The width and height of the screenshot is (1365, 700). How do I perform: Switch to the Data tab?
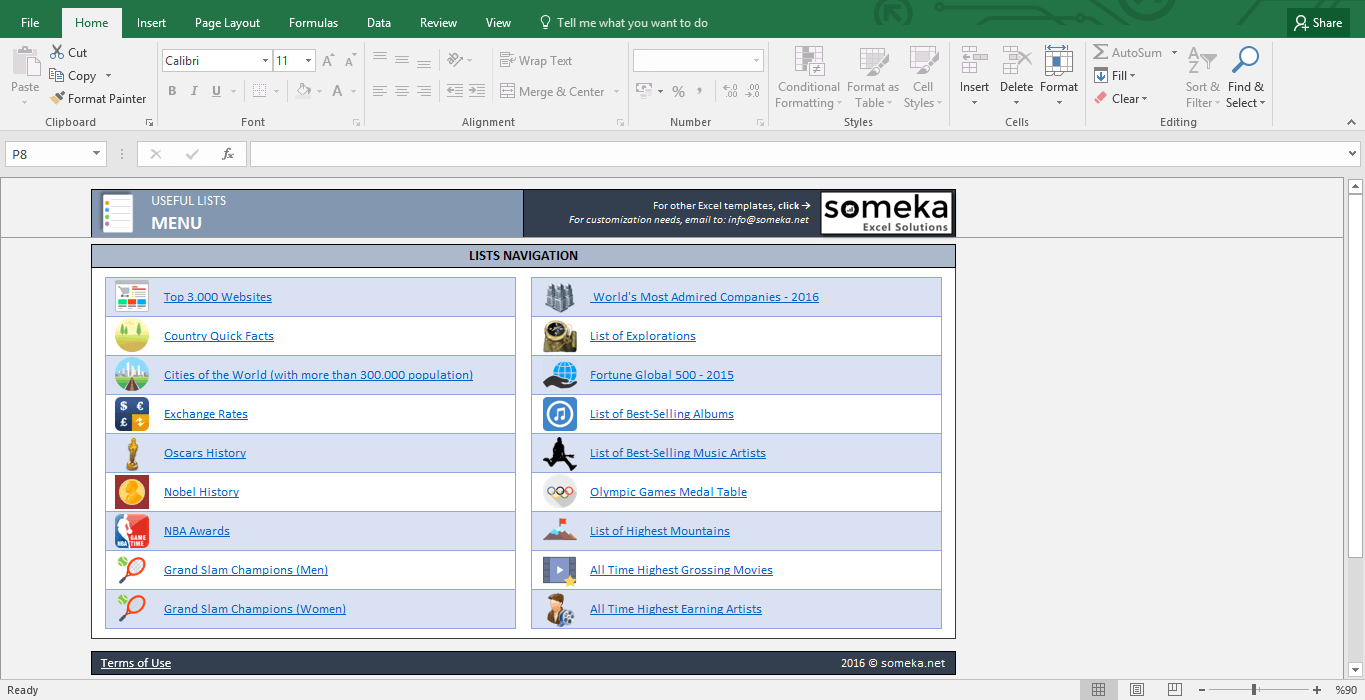point(379,22)
